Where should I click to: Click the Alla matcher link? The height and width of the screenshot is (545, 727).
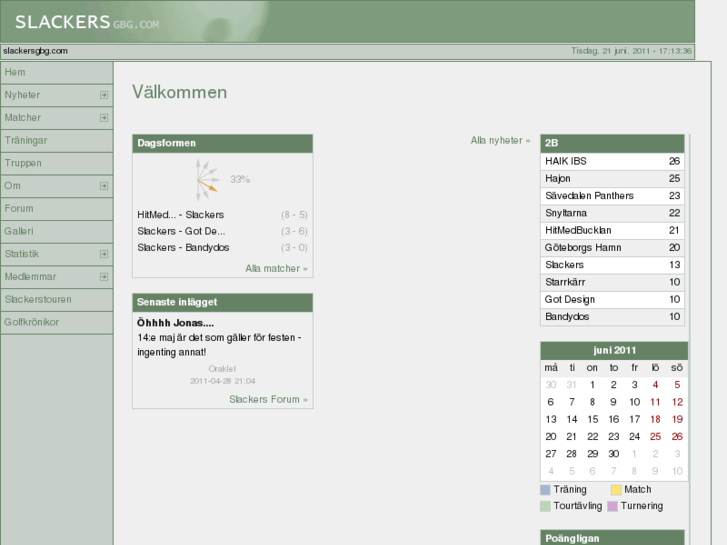[x=276, y=269]
